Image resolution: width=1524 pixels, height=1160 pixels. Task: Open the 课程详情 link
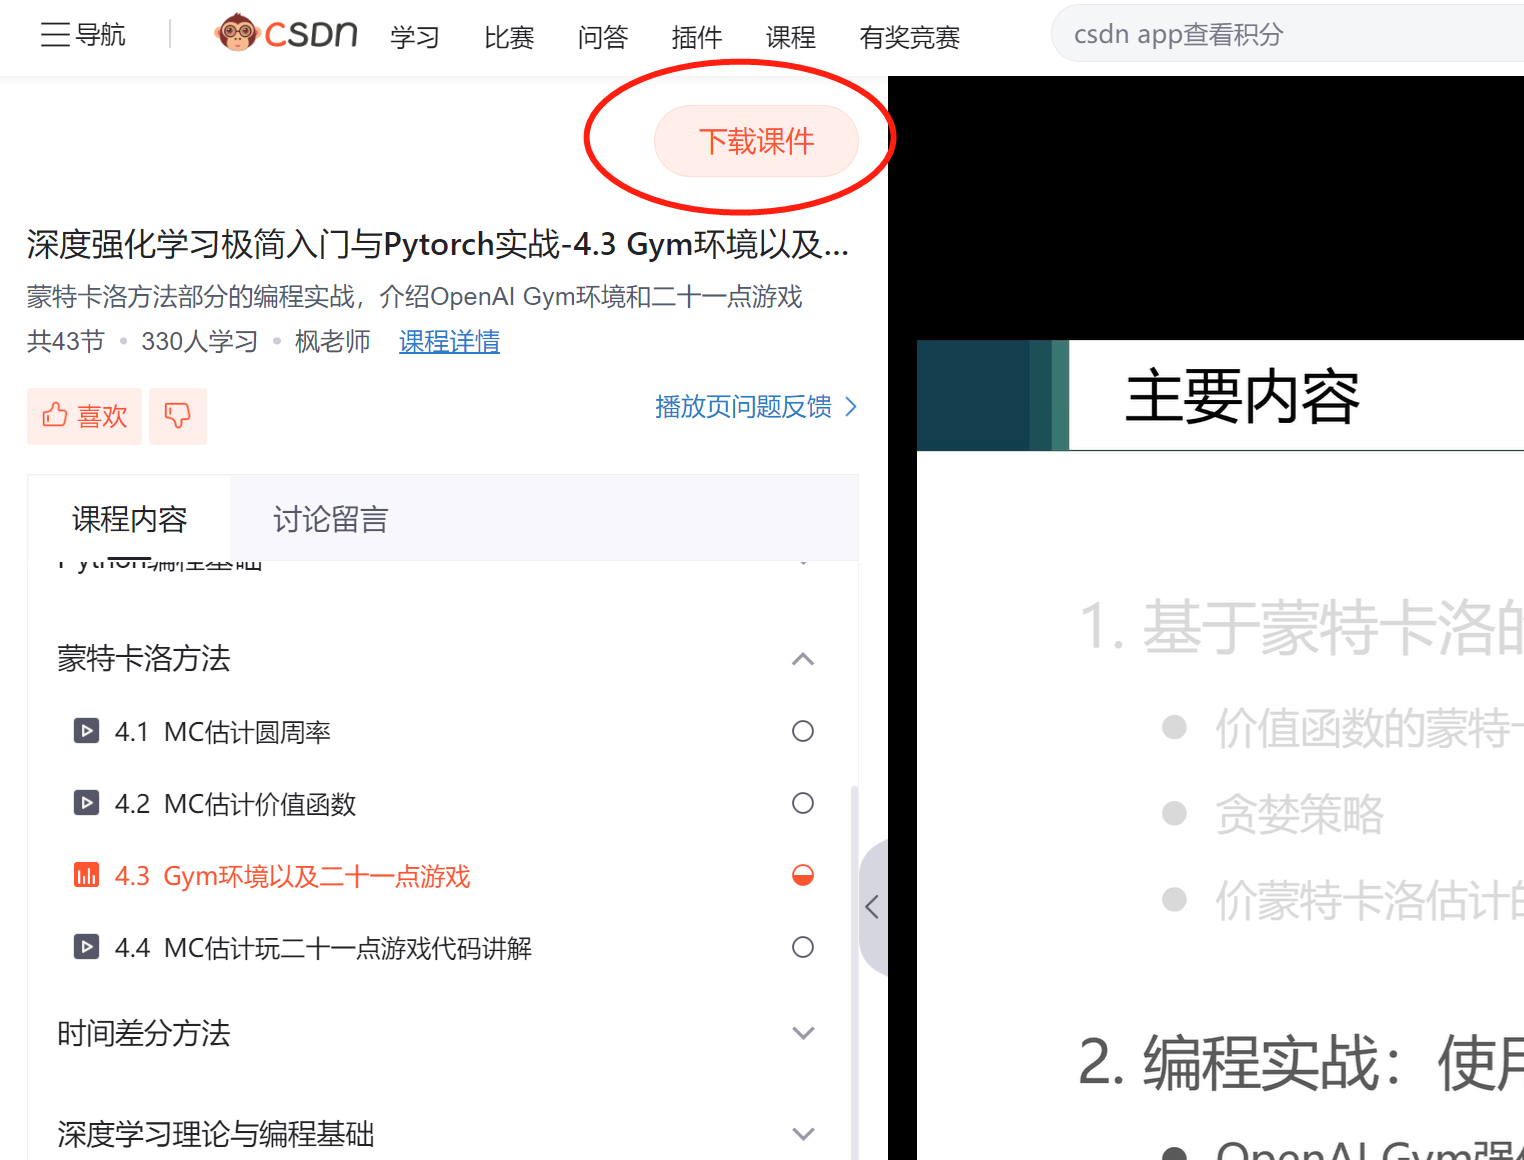(449, 342)
